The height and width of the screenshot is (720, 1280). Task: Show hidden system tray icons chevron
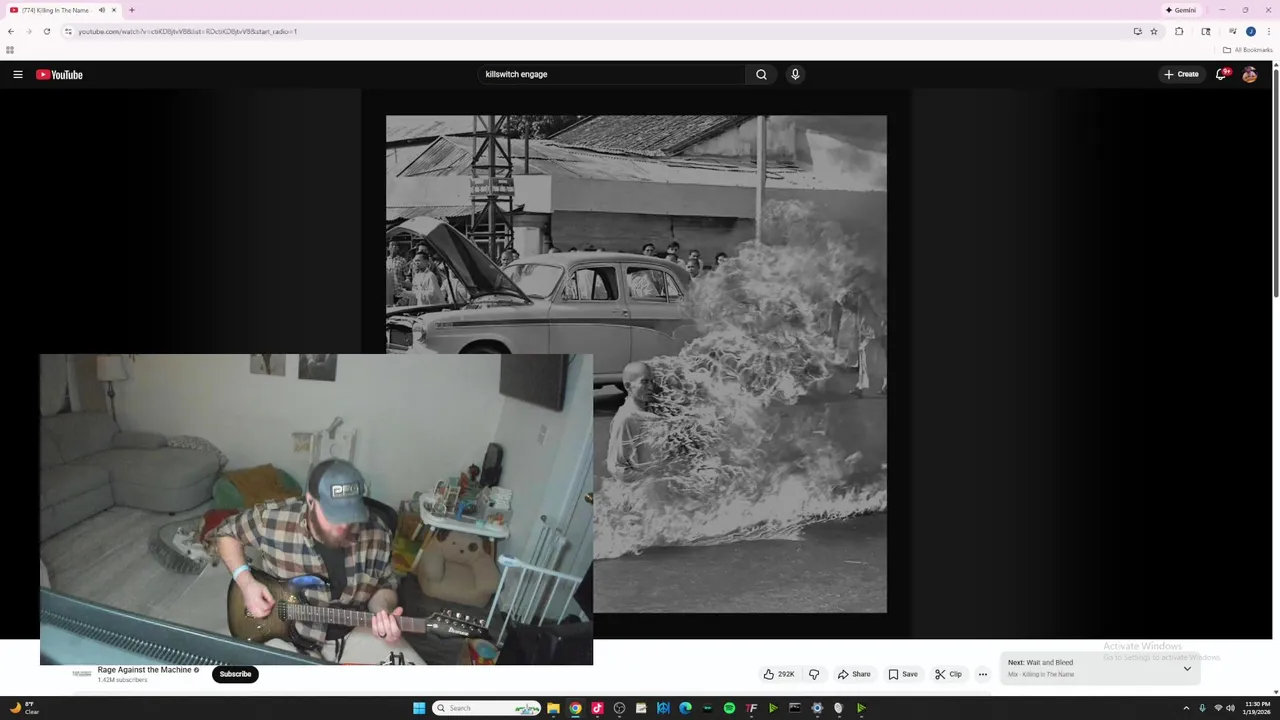click(1187, 708)
